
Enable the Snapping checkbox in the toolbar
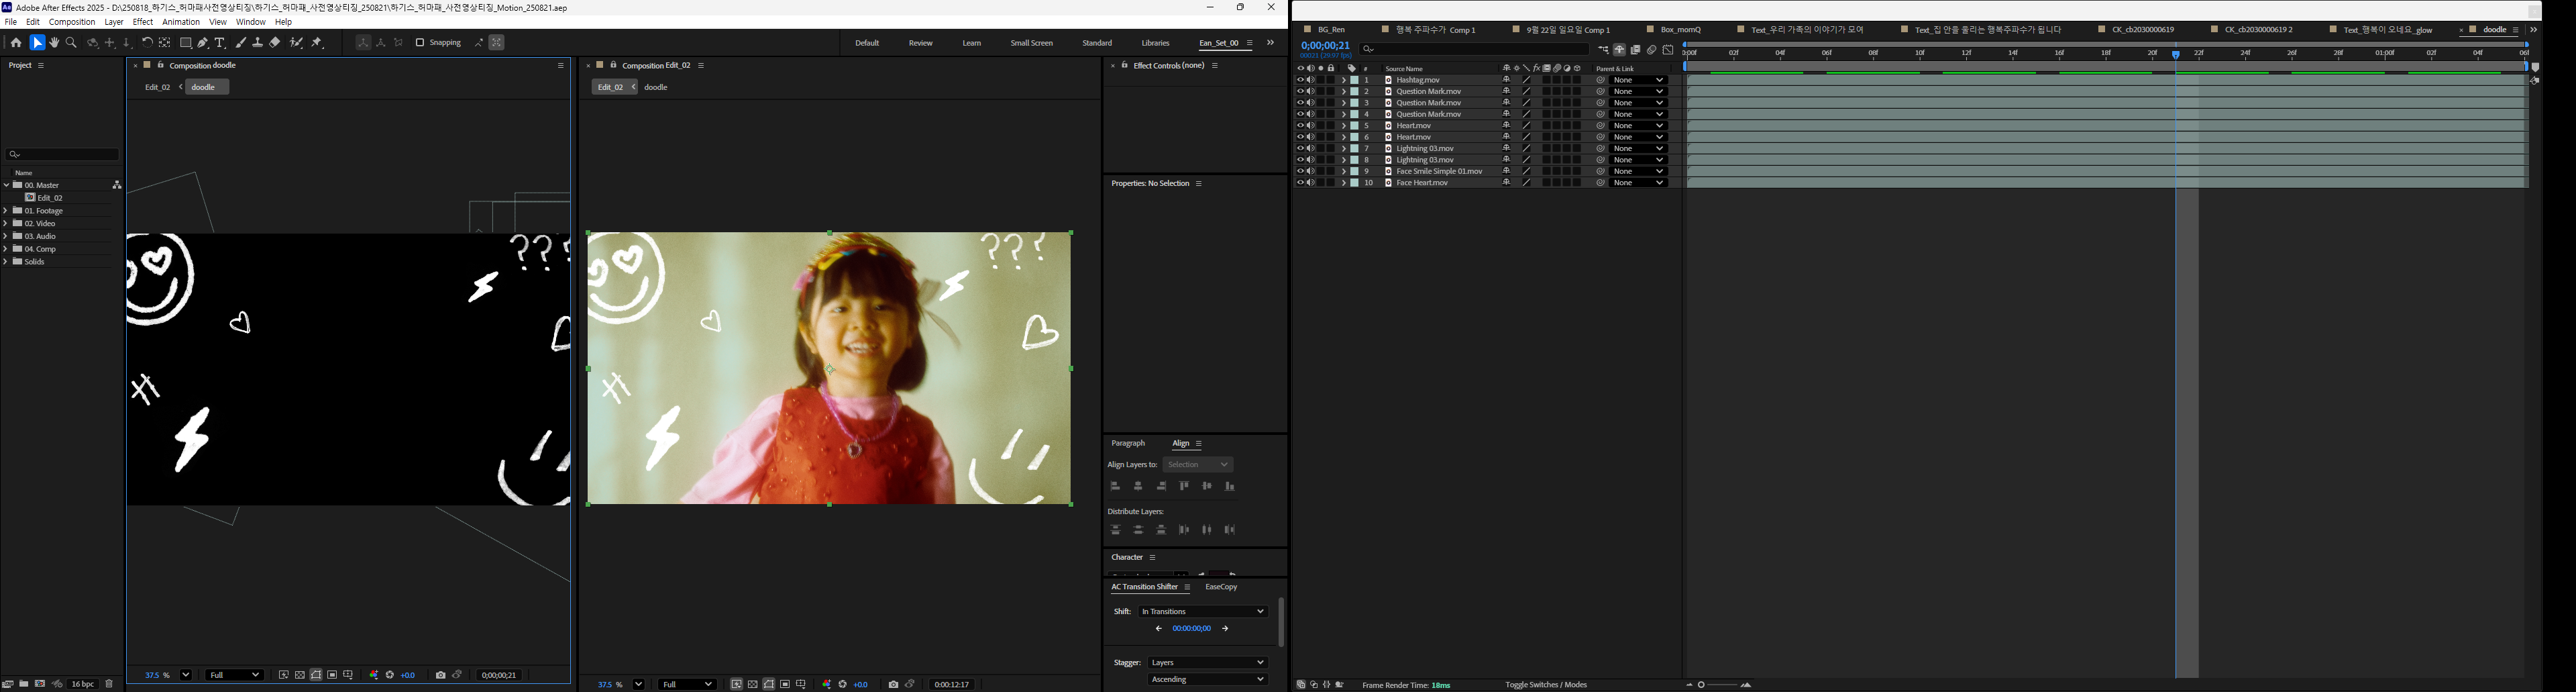(421, 42)
